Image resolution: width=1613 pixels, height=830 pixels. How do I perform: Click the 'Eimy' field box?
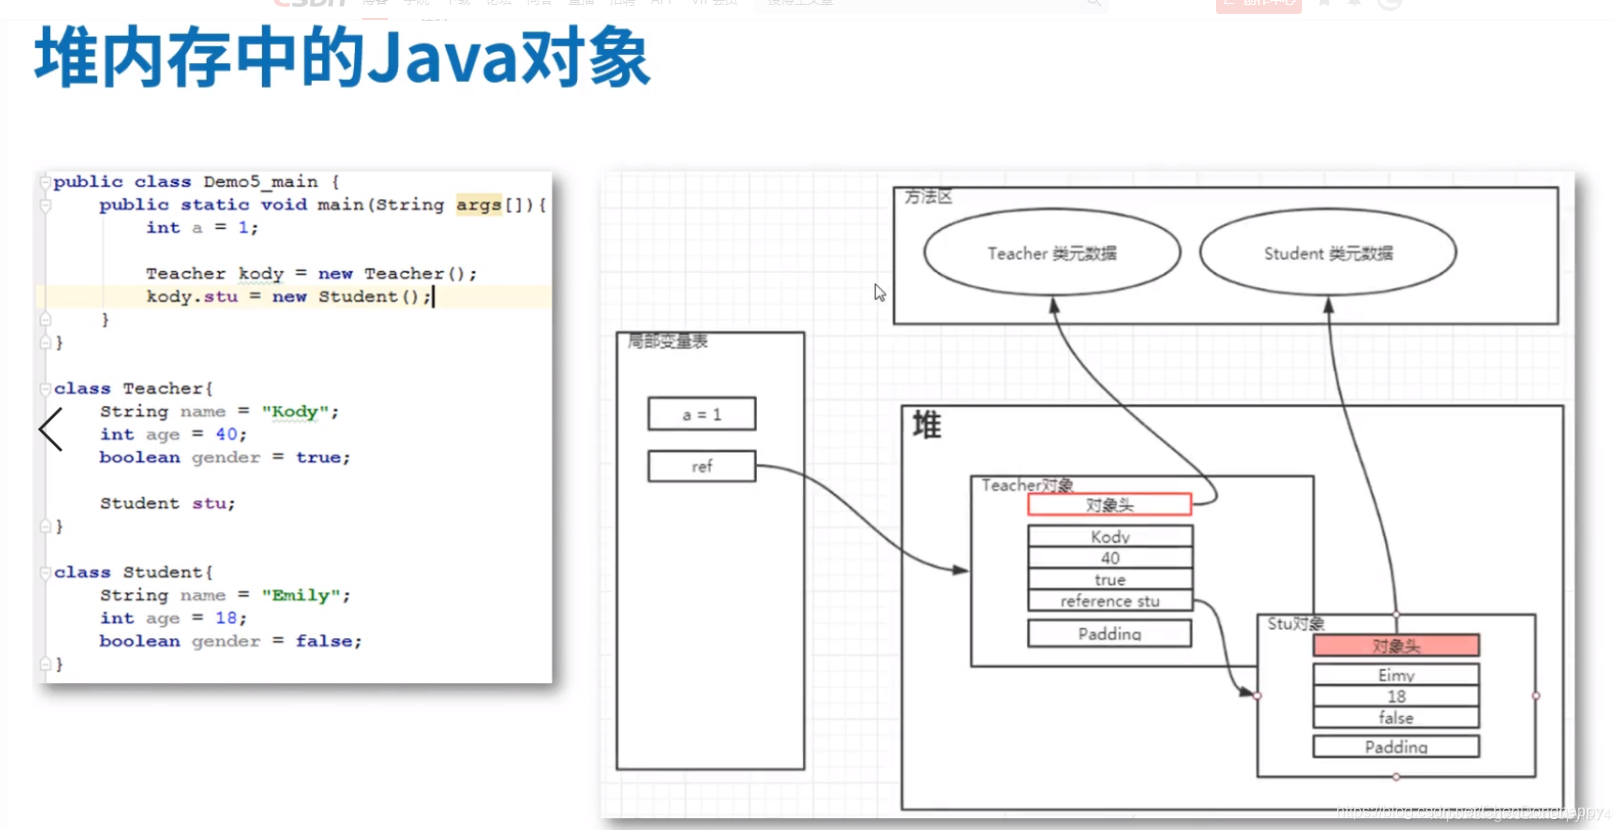point(1396,675)
